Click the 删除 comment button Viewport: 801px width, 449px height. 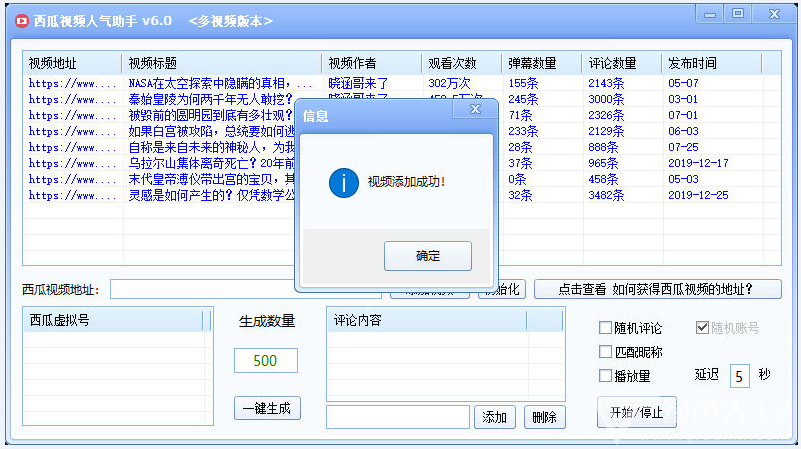pyautogui.click(x=545, y=417)
